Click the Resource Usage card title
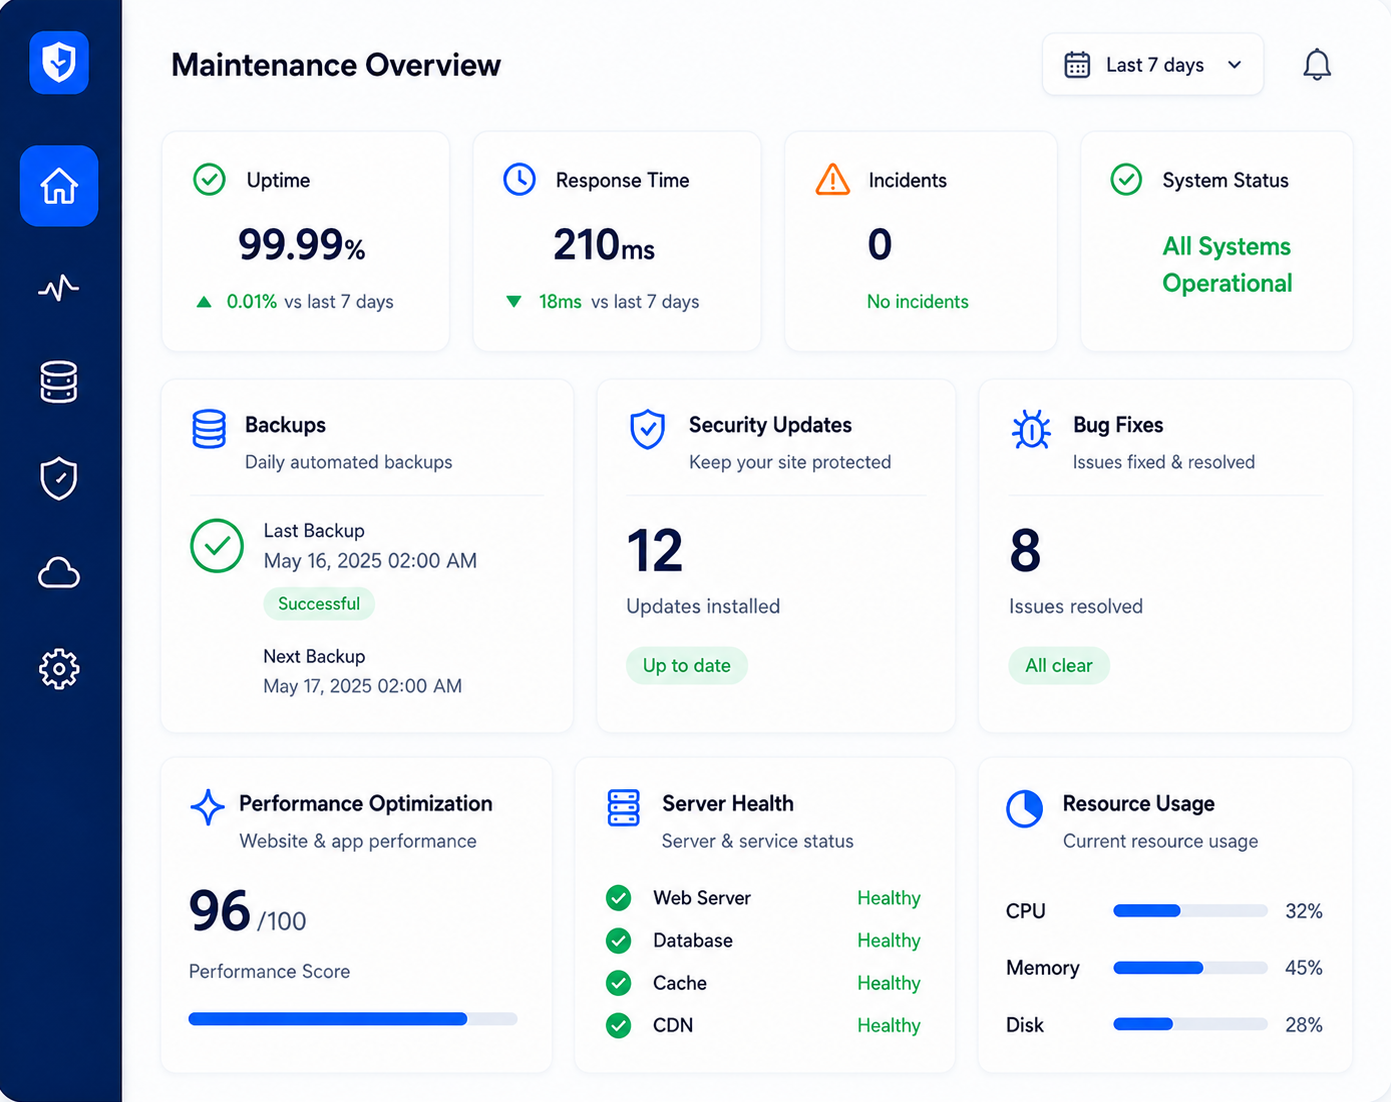 1139,804
